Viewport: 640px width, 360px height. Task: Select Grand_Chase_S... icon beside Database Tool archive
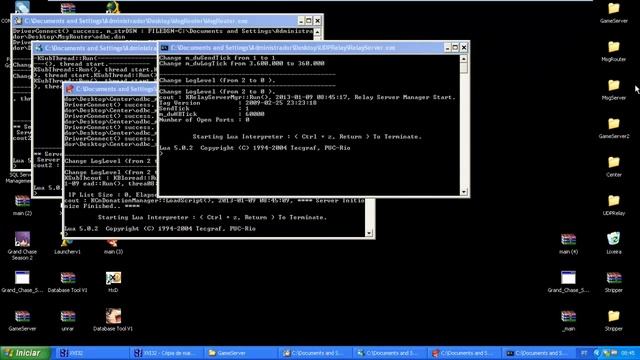[22, 278]
